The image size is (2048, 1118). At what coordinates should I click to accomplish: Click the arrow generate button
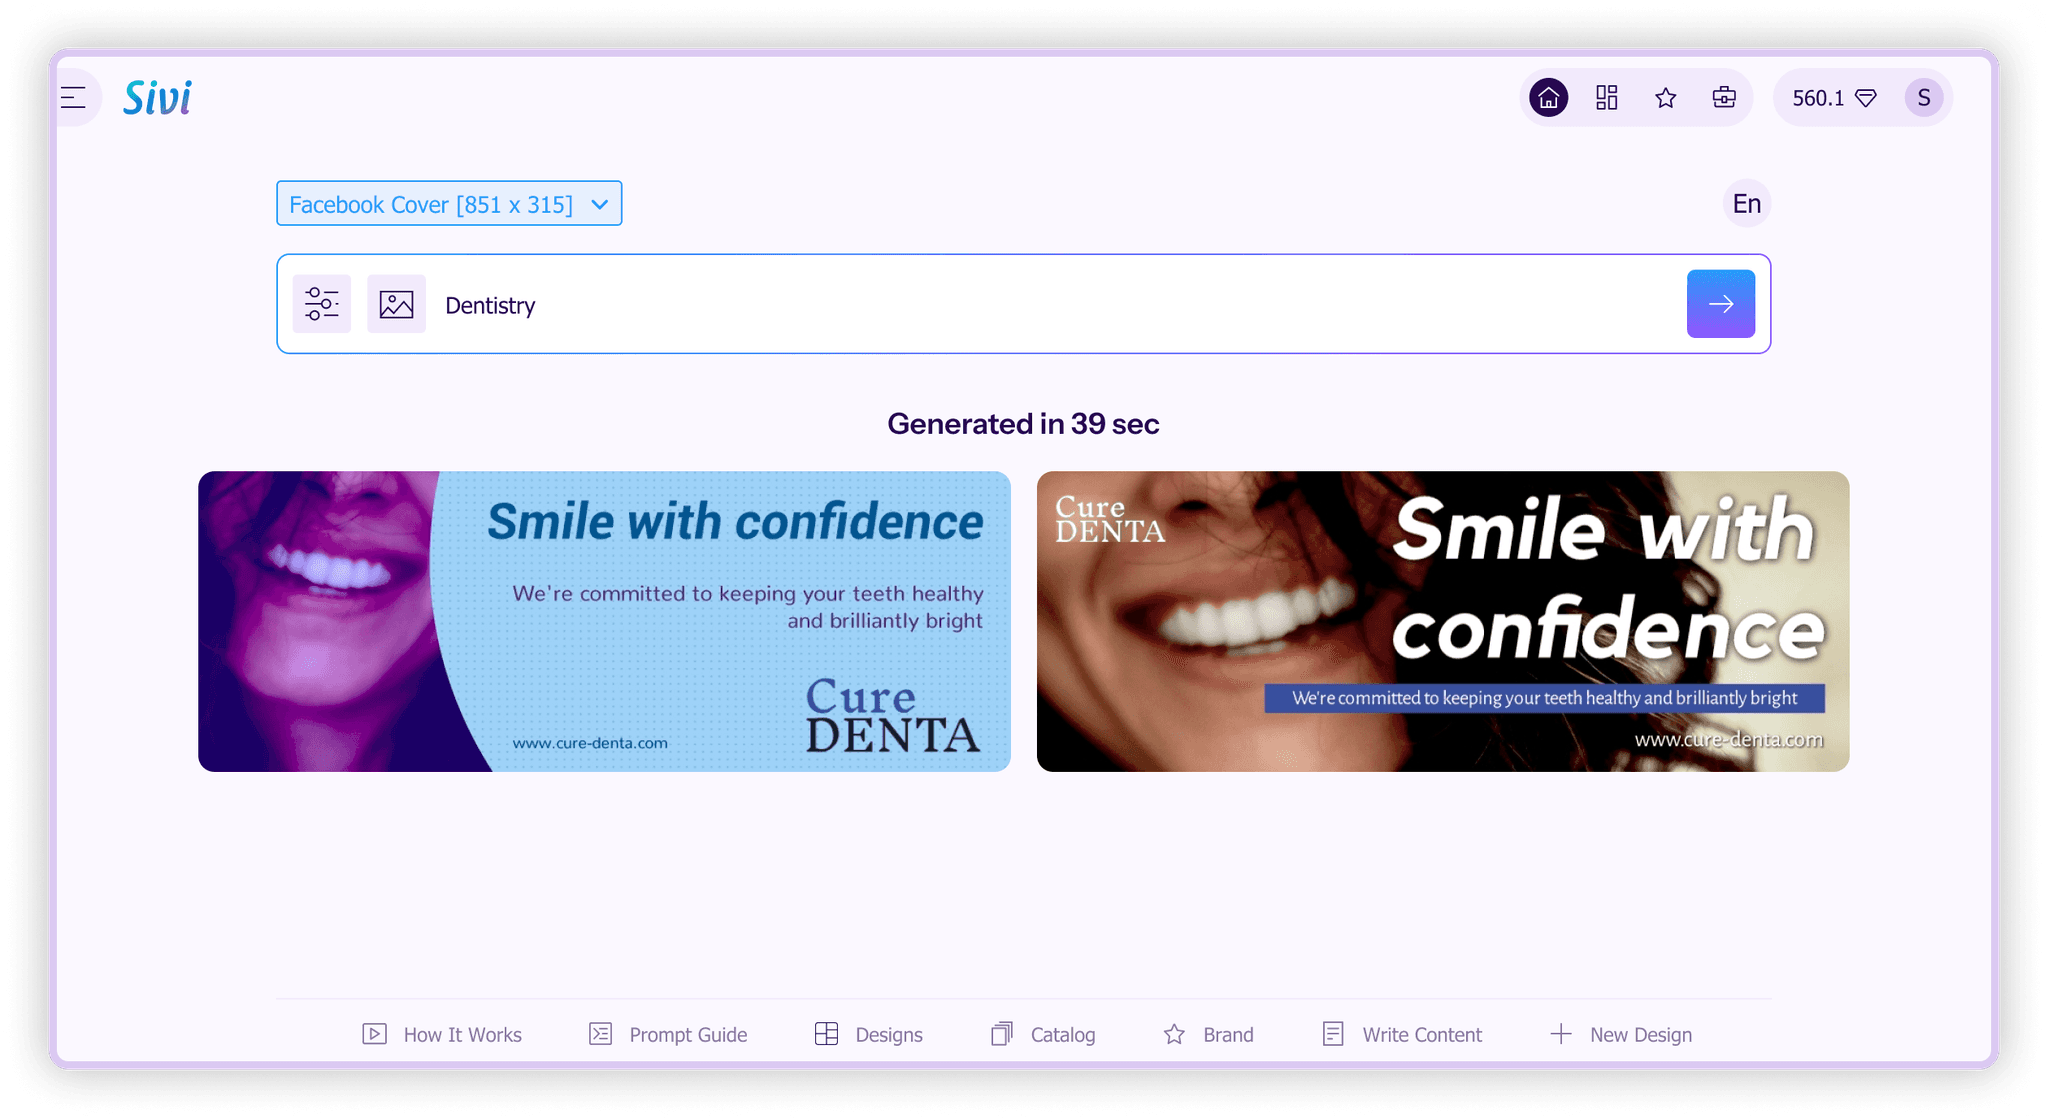click(x=1720, y=303)
